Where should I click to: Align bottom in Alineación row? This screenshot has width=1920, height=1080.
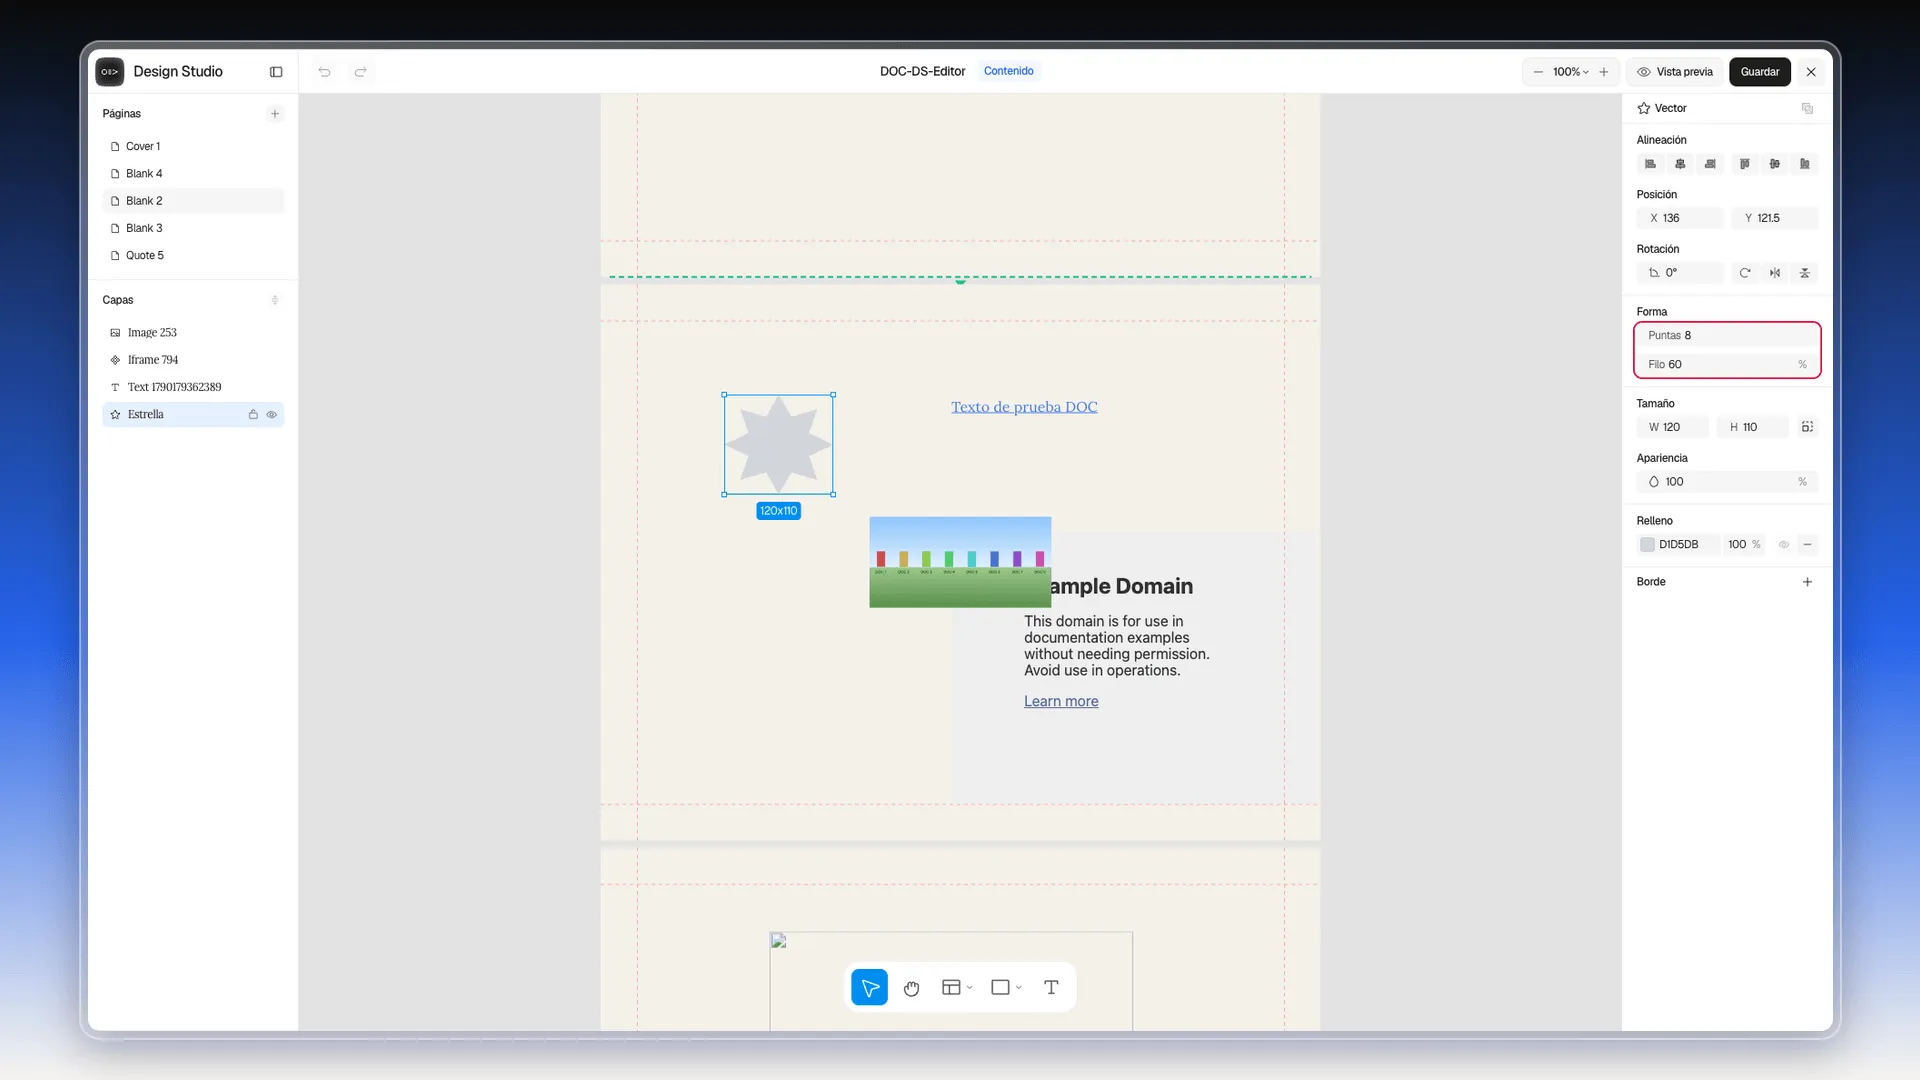1805,164
